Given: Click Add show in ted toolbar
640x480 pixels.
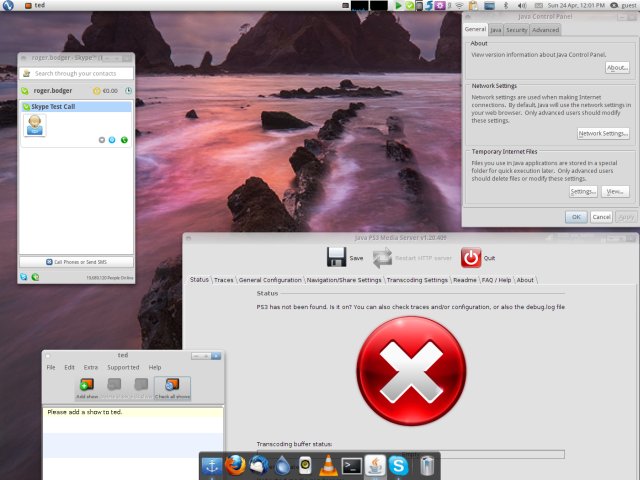Looking at the screenshot, I should (87, 388).
